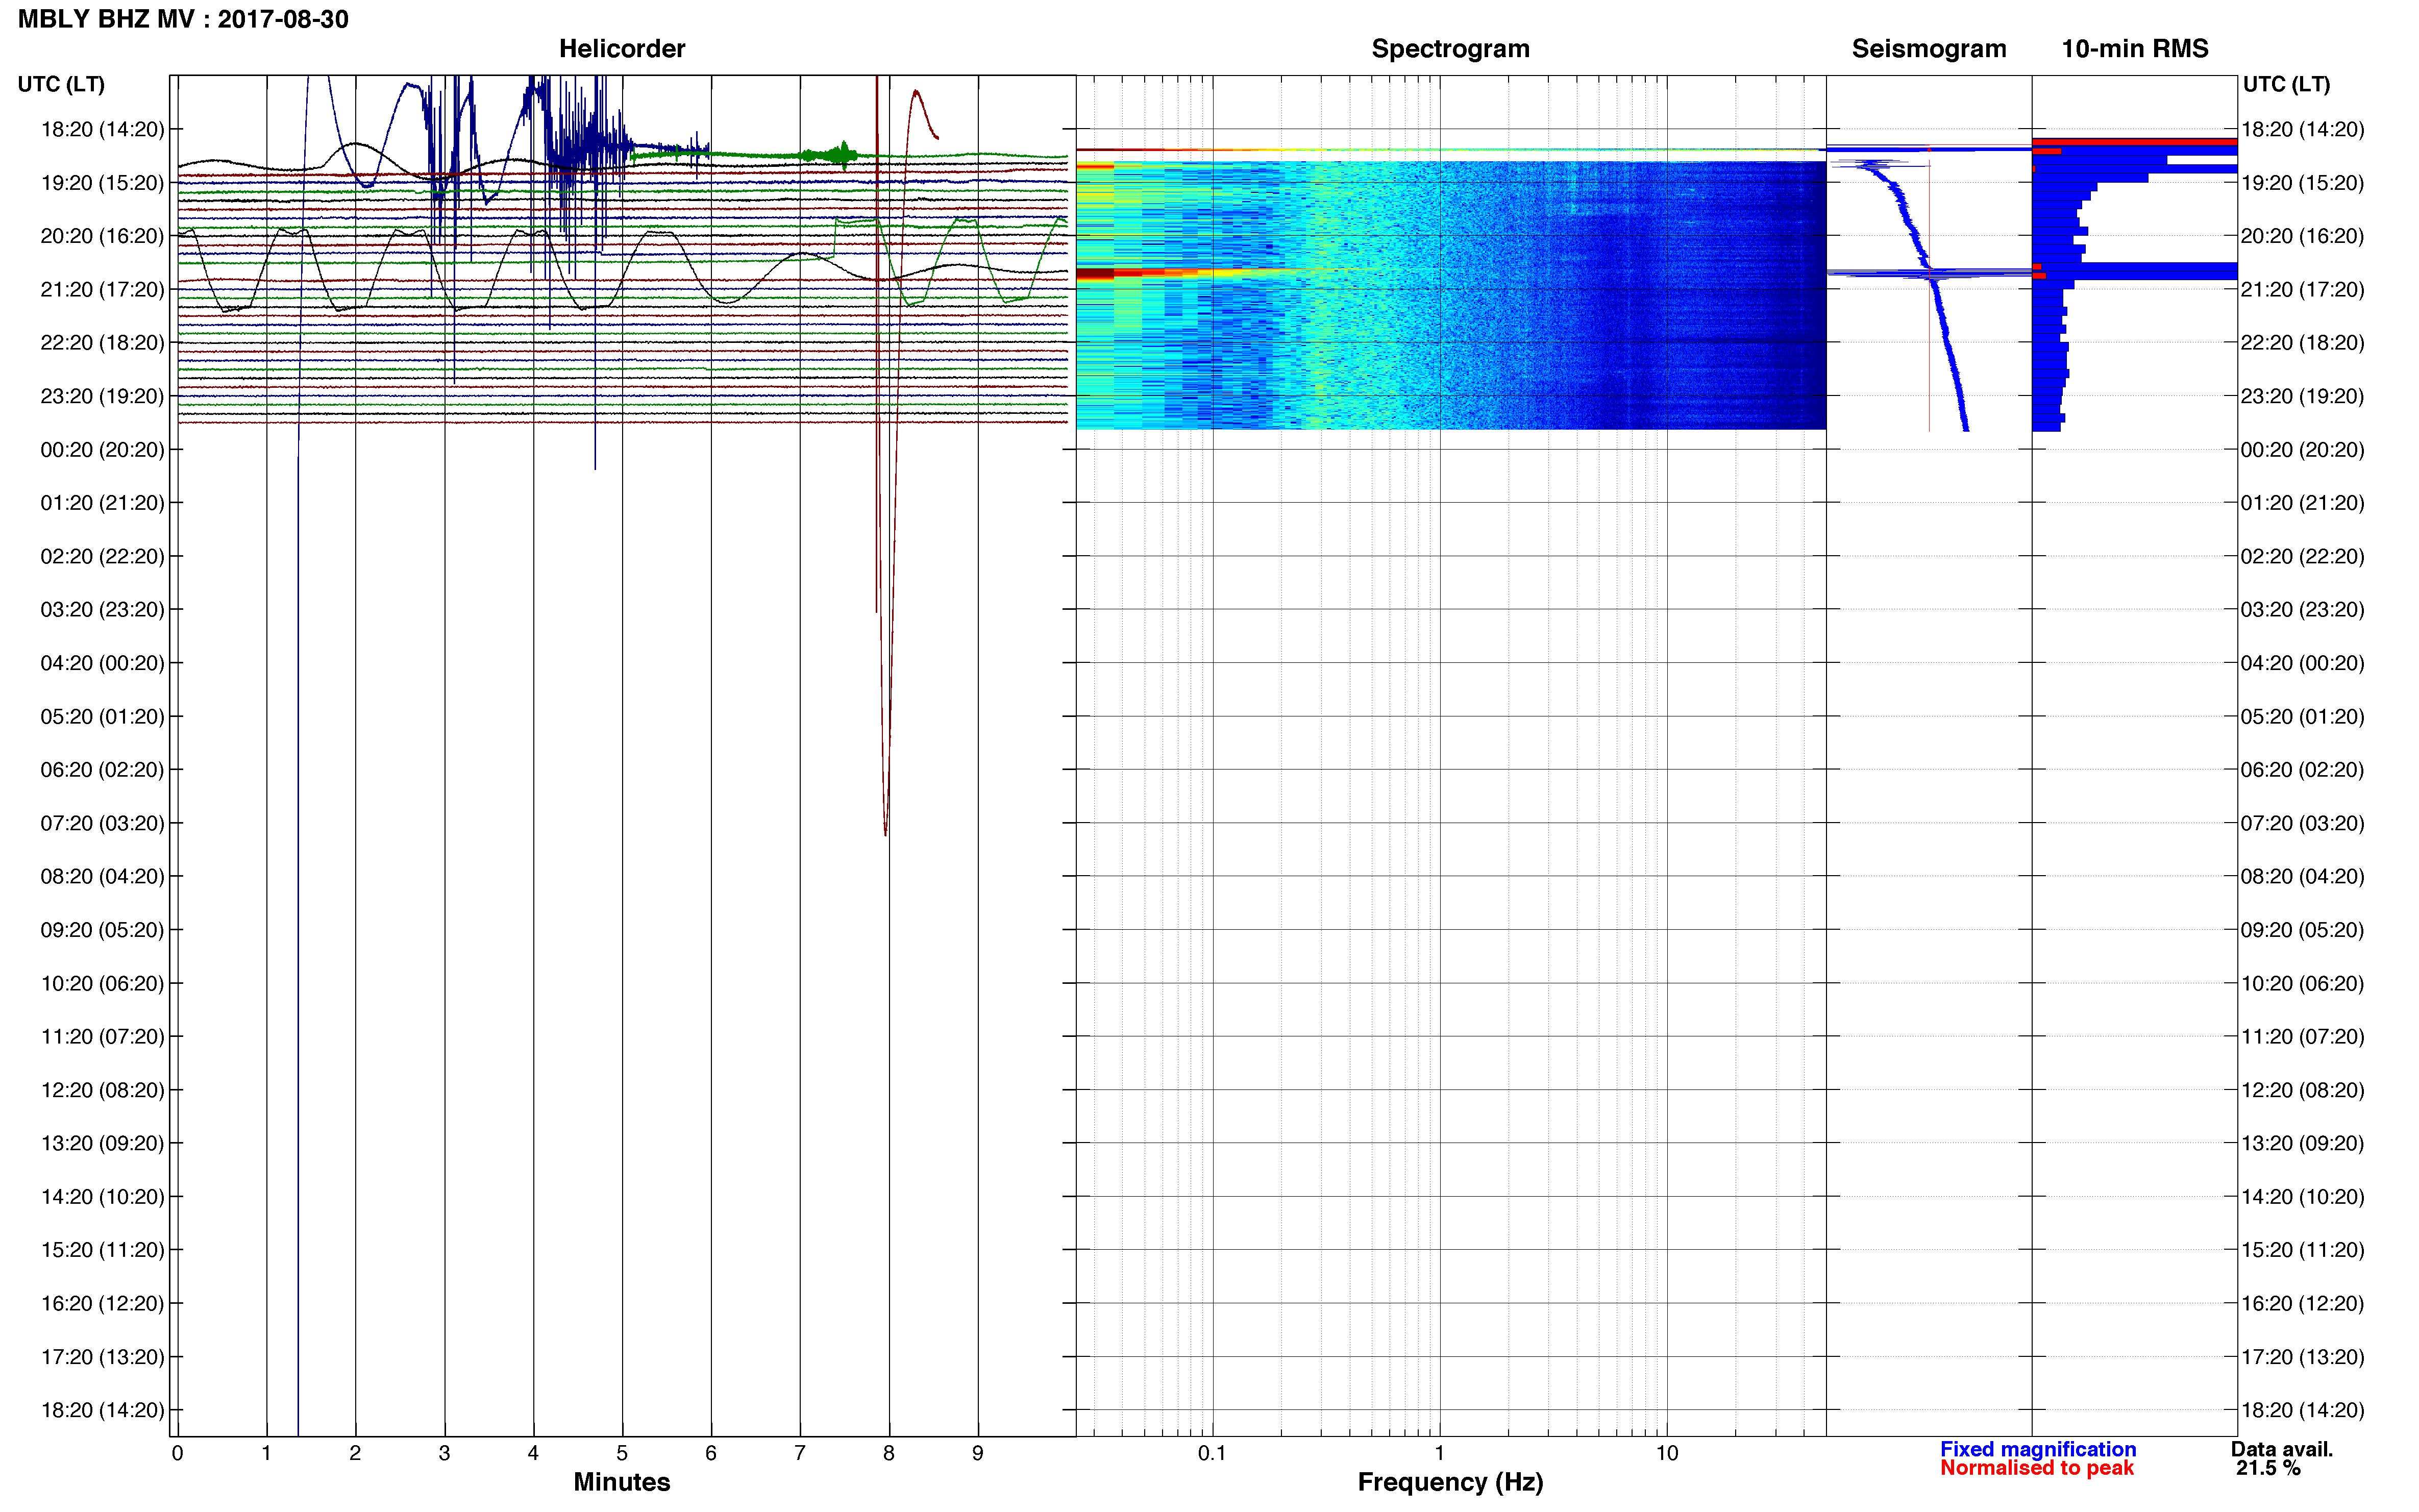Click the 1 Hz frequency tick label
This screenshot has height=1512, width=2419.
[1439, 1453]
